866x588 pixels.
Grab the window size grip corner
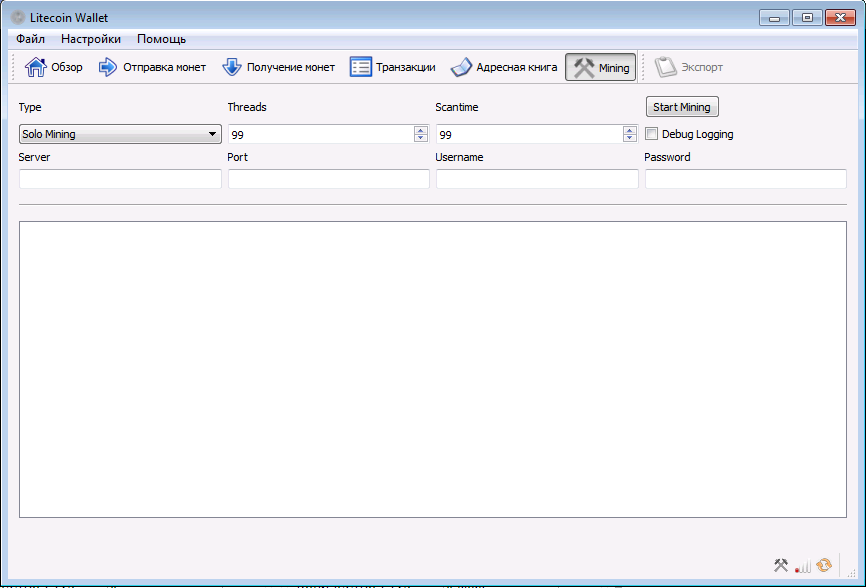(x=852, y=573)
